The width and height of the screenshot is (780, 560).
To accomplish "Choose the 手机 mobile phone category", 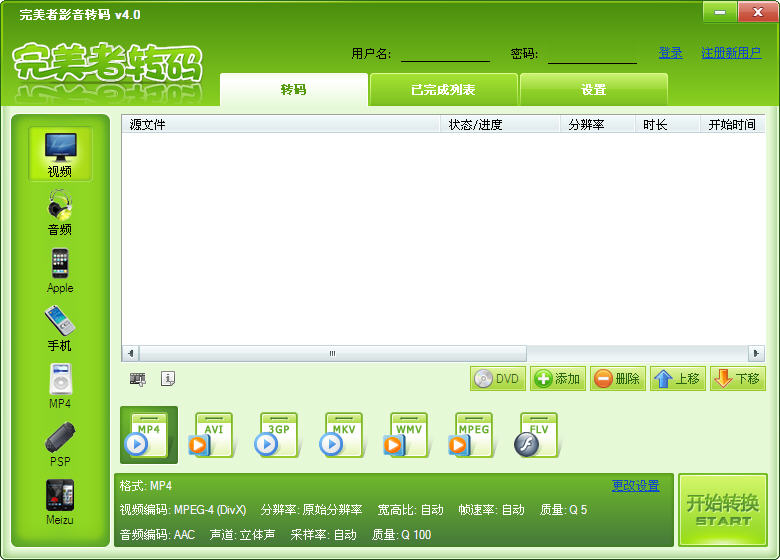I will click(x=60, y=329).
